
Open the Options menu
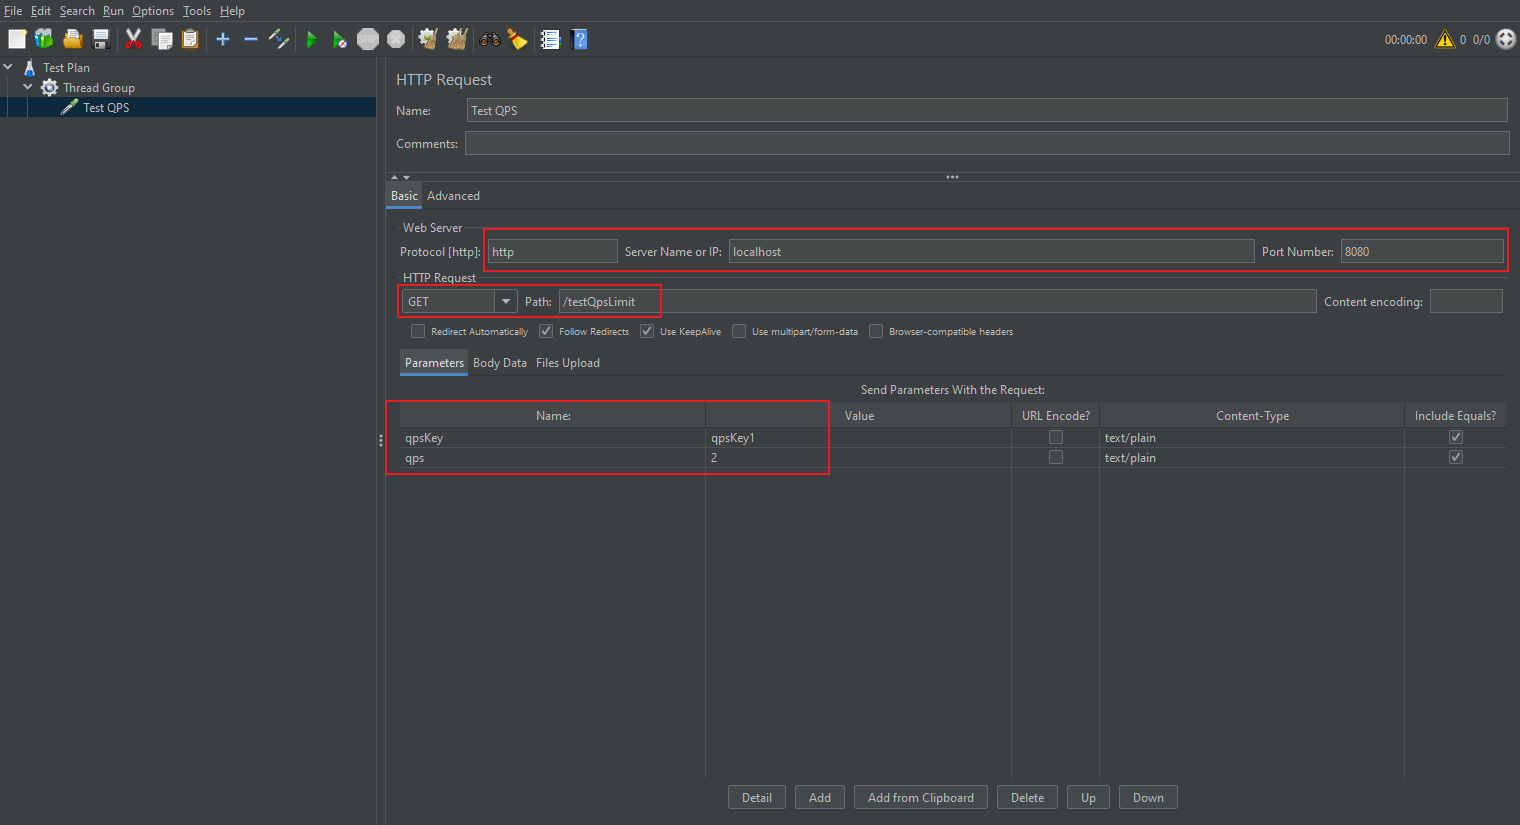pos(153,11)
